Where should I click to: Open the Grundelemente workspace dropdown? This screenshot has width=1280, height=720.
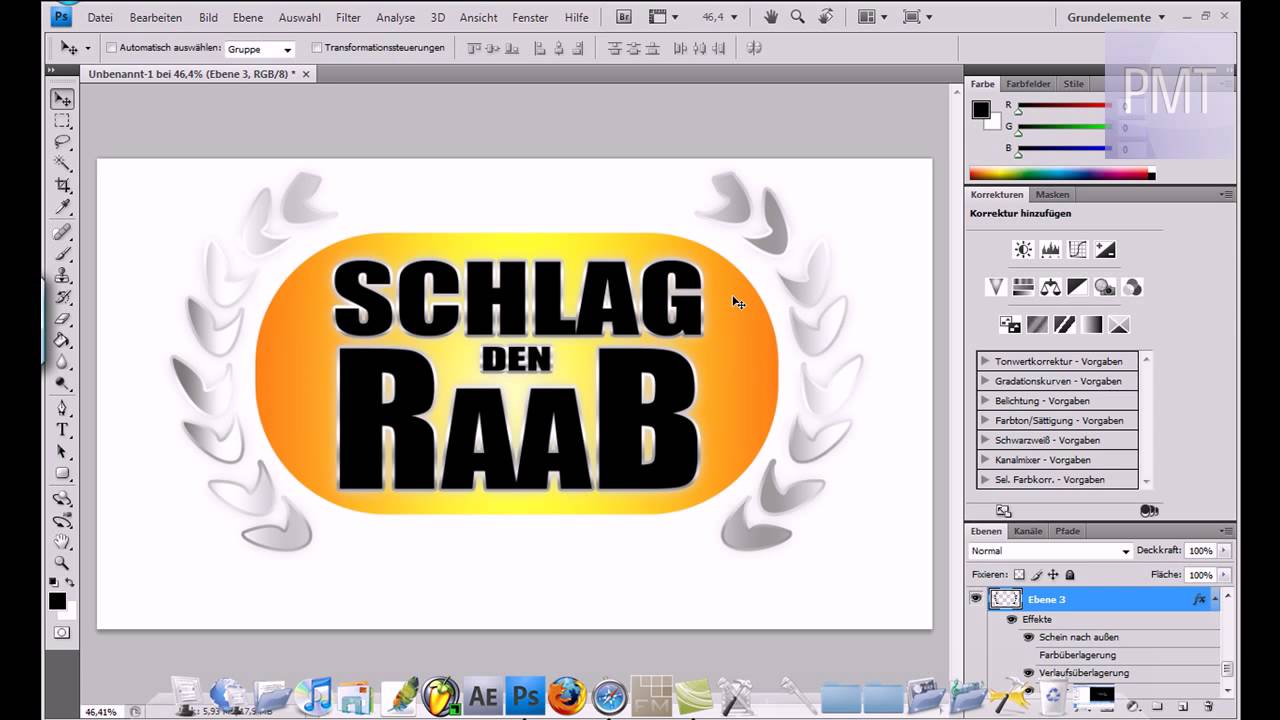click(x=1116, y=17)
